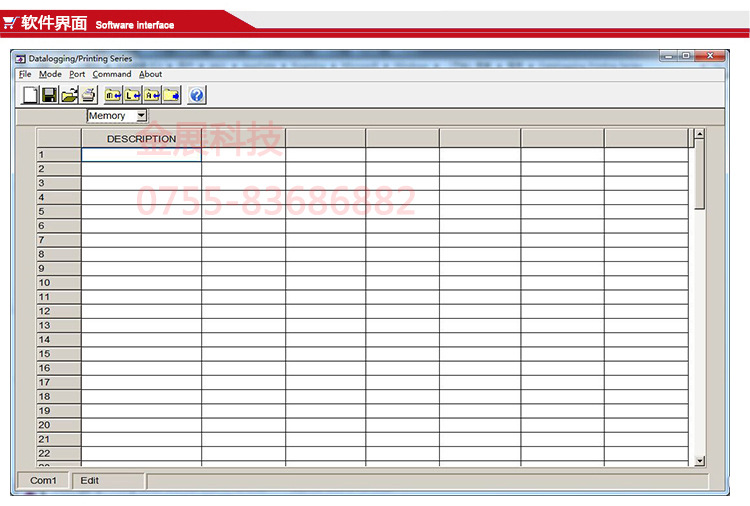Click the Open folder icon

(69, 95)
